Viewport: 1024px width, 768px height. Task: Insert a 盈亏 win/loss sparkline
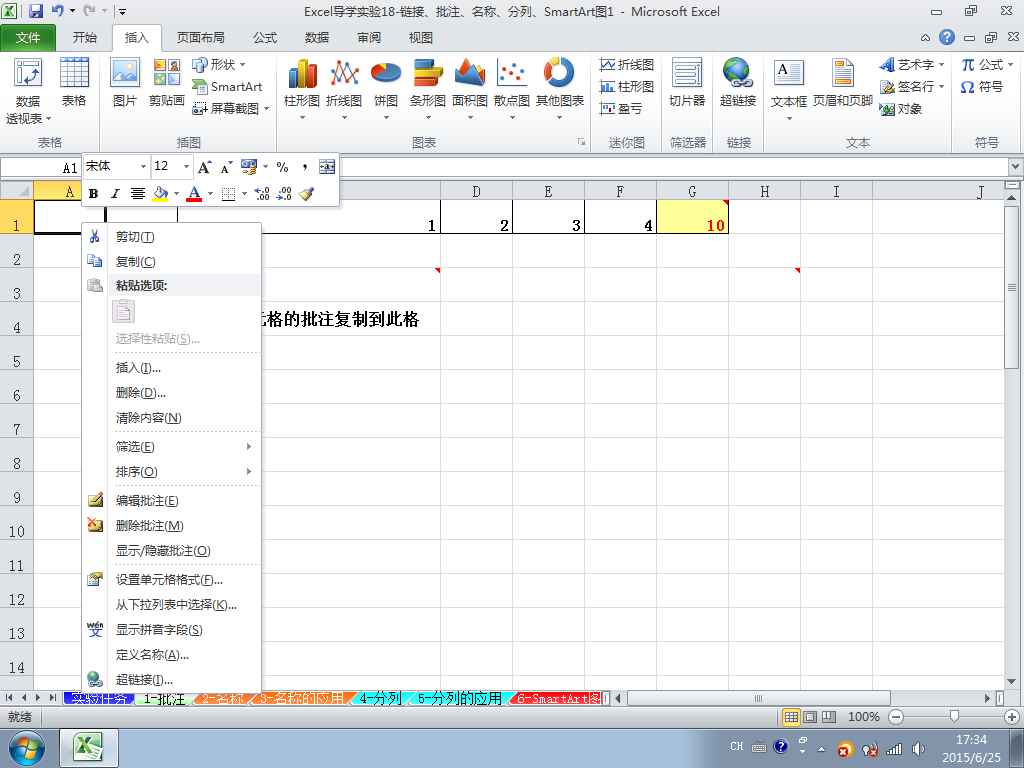click(x=621, y=108)
